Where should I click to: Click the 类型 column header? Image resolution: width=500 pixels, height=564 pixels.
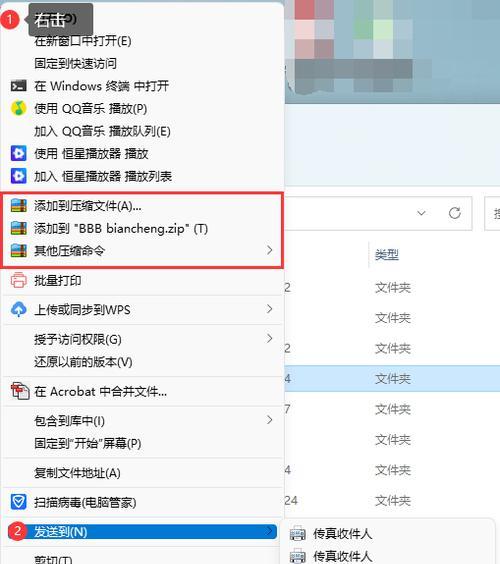pos(387,255)
